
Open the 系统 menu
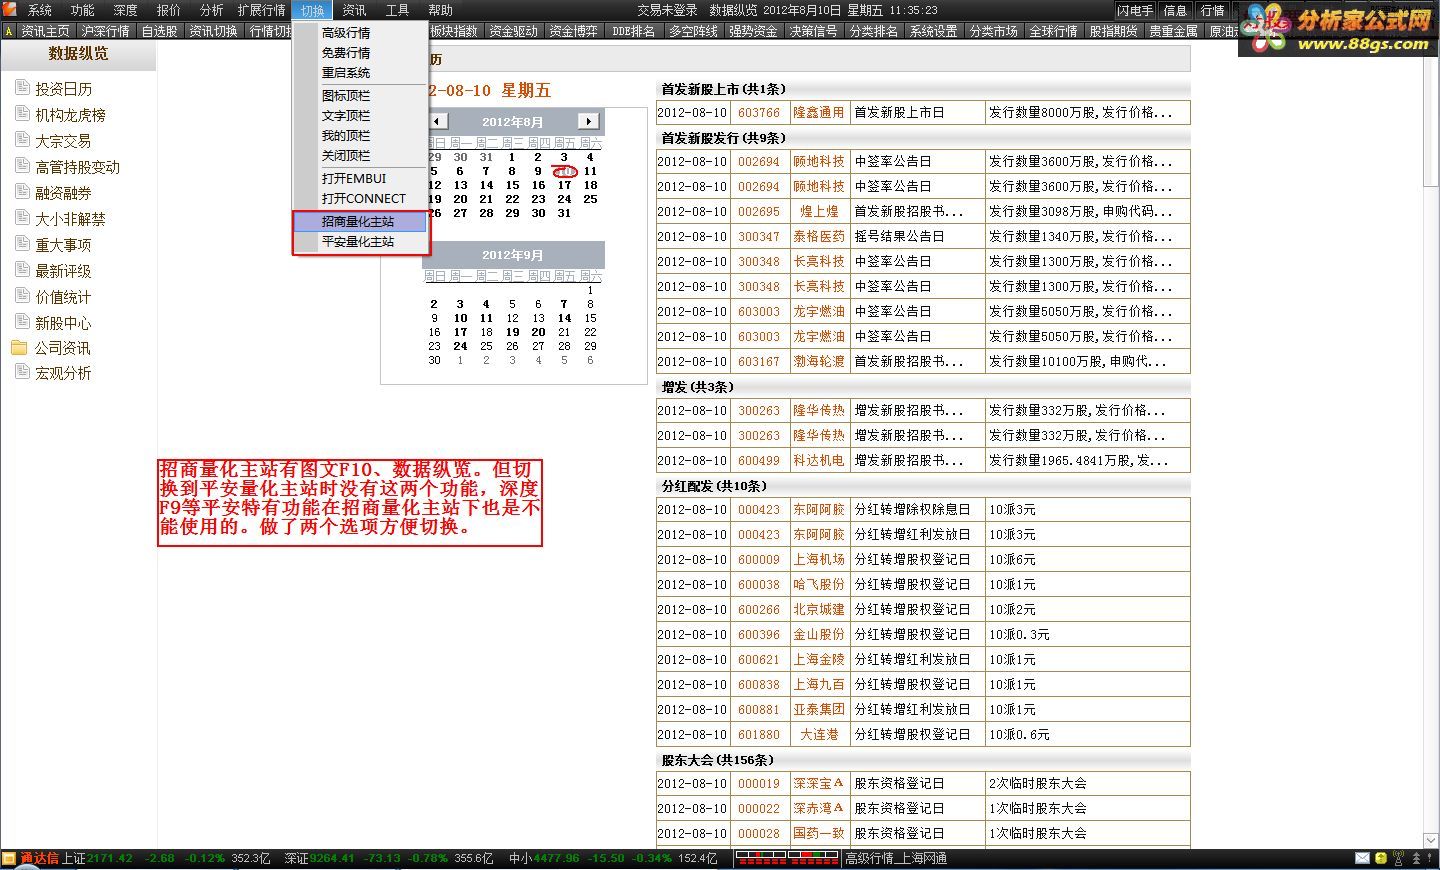pos(40,10)
